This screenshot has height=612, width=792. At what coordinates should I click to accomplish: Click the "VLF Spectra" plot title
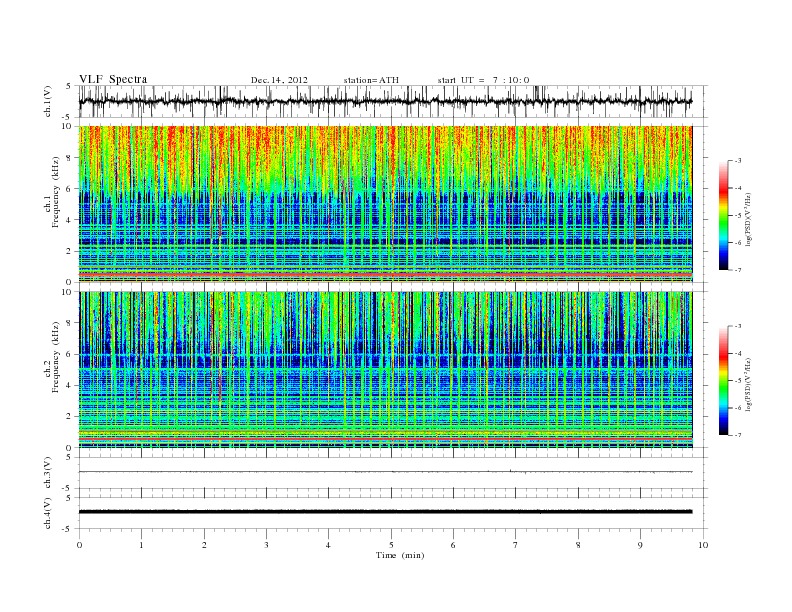click(113, 79)
